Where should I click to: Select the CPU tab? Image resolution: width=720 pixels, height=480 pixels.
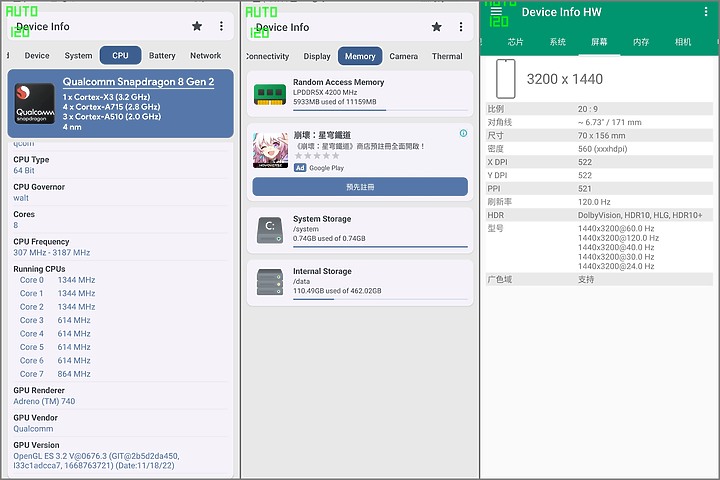(x=120, y=56)
